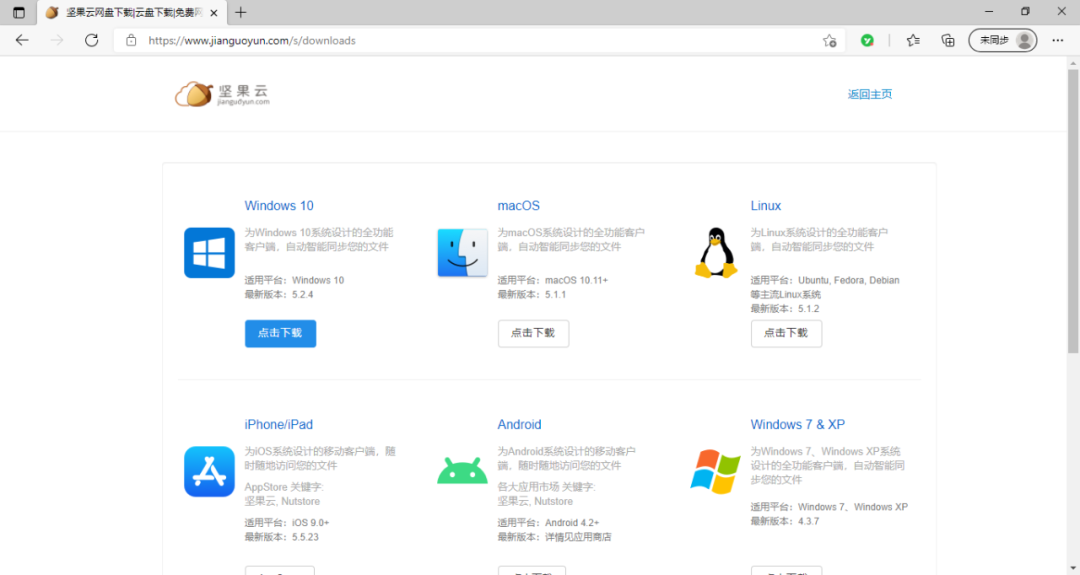The width and height of the screenshot is (1080, 575).
Task: Click text 最新版本: 5.1.2
Action: [x=785, y=309]
